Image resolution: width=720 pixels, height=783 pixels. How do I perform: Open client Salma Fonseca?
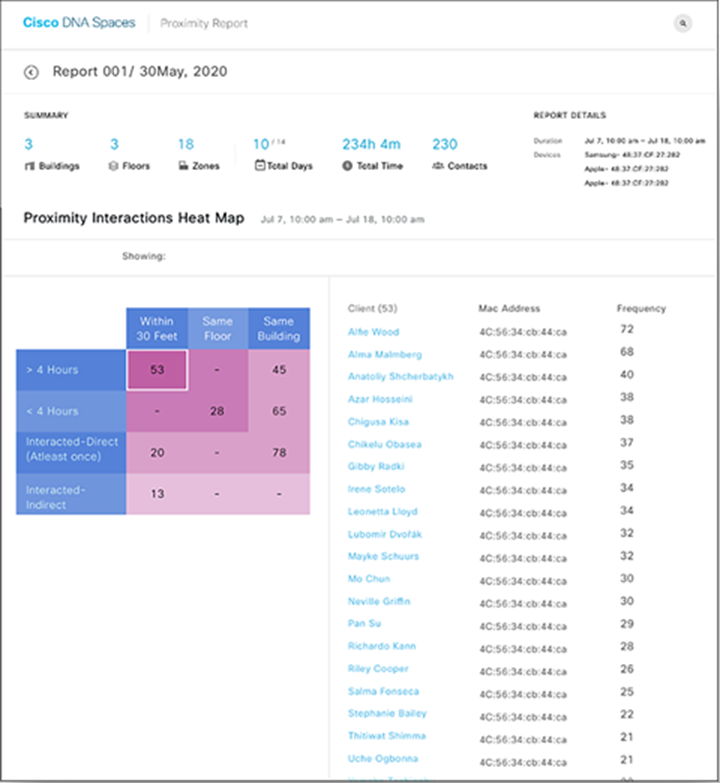tap(383, 691)
